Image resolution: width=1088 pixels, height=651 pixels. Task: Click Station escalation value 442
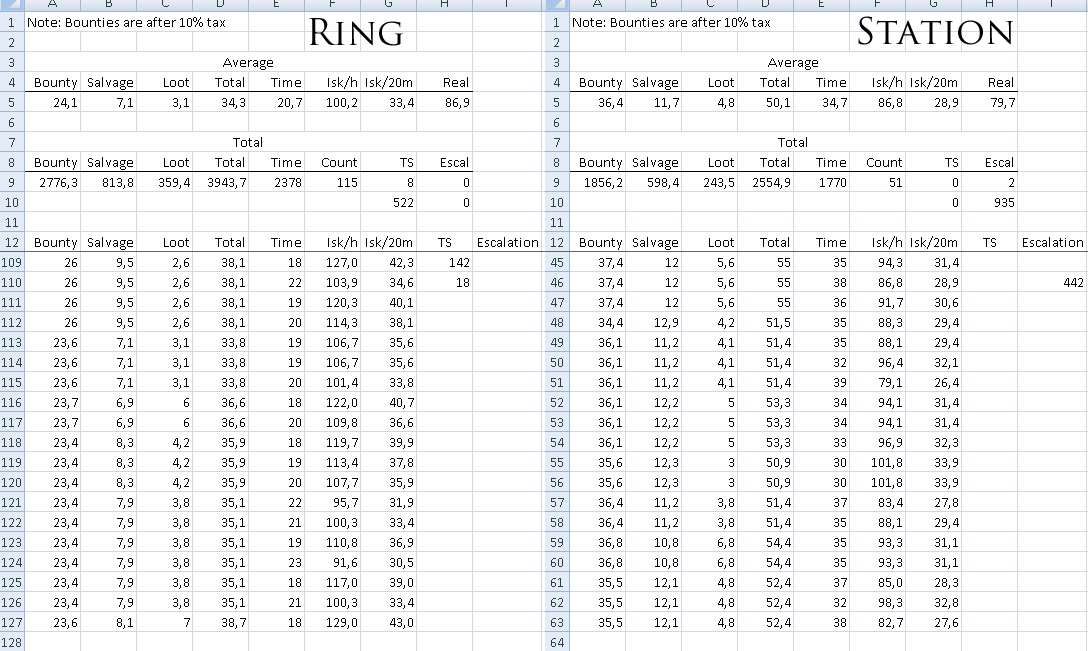coord(1052,282)
